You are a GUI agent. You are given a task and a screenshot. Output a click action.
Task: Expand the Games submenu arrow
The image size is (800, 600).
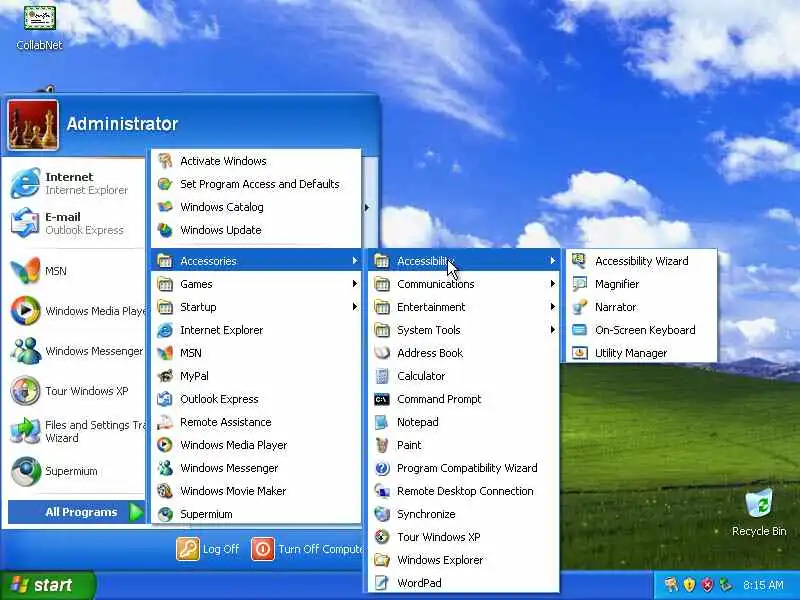click(355, 284)
